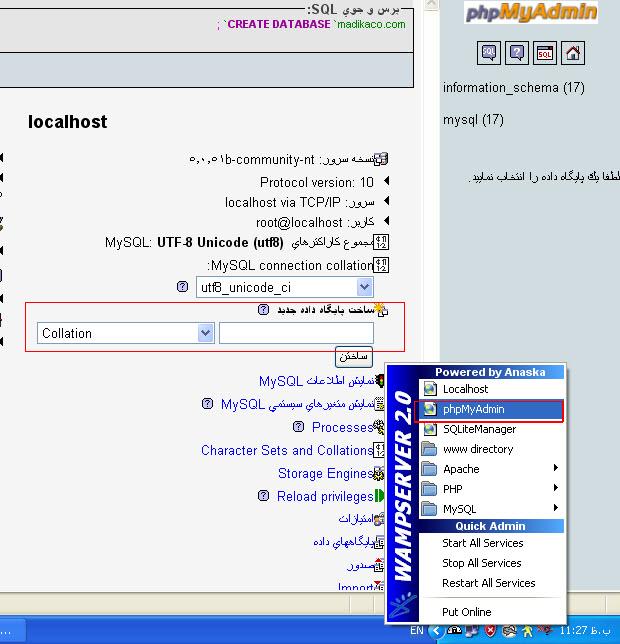620x644 pixels.
Task: Click the scrollbar up arrow of main frame
Action: (431, 4)
